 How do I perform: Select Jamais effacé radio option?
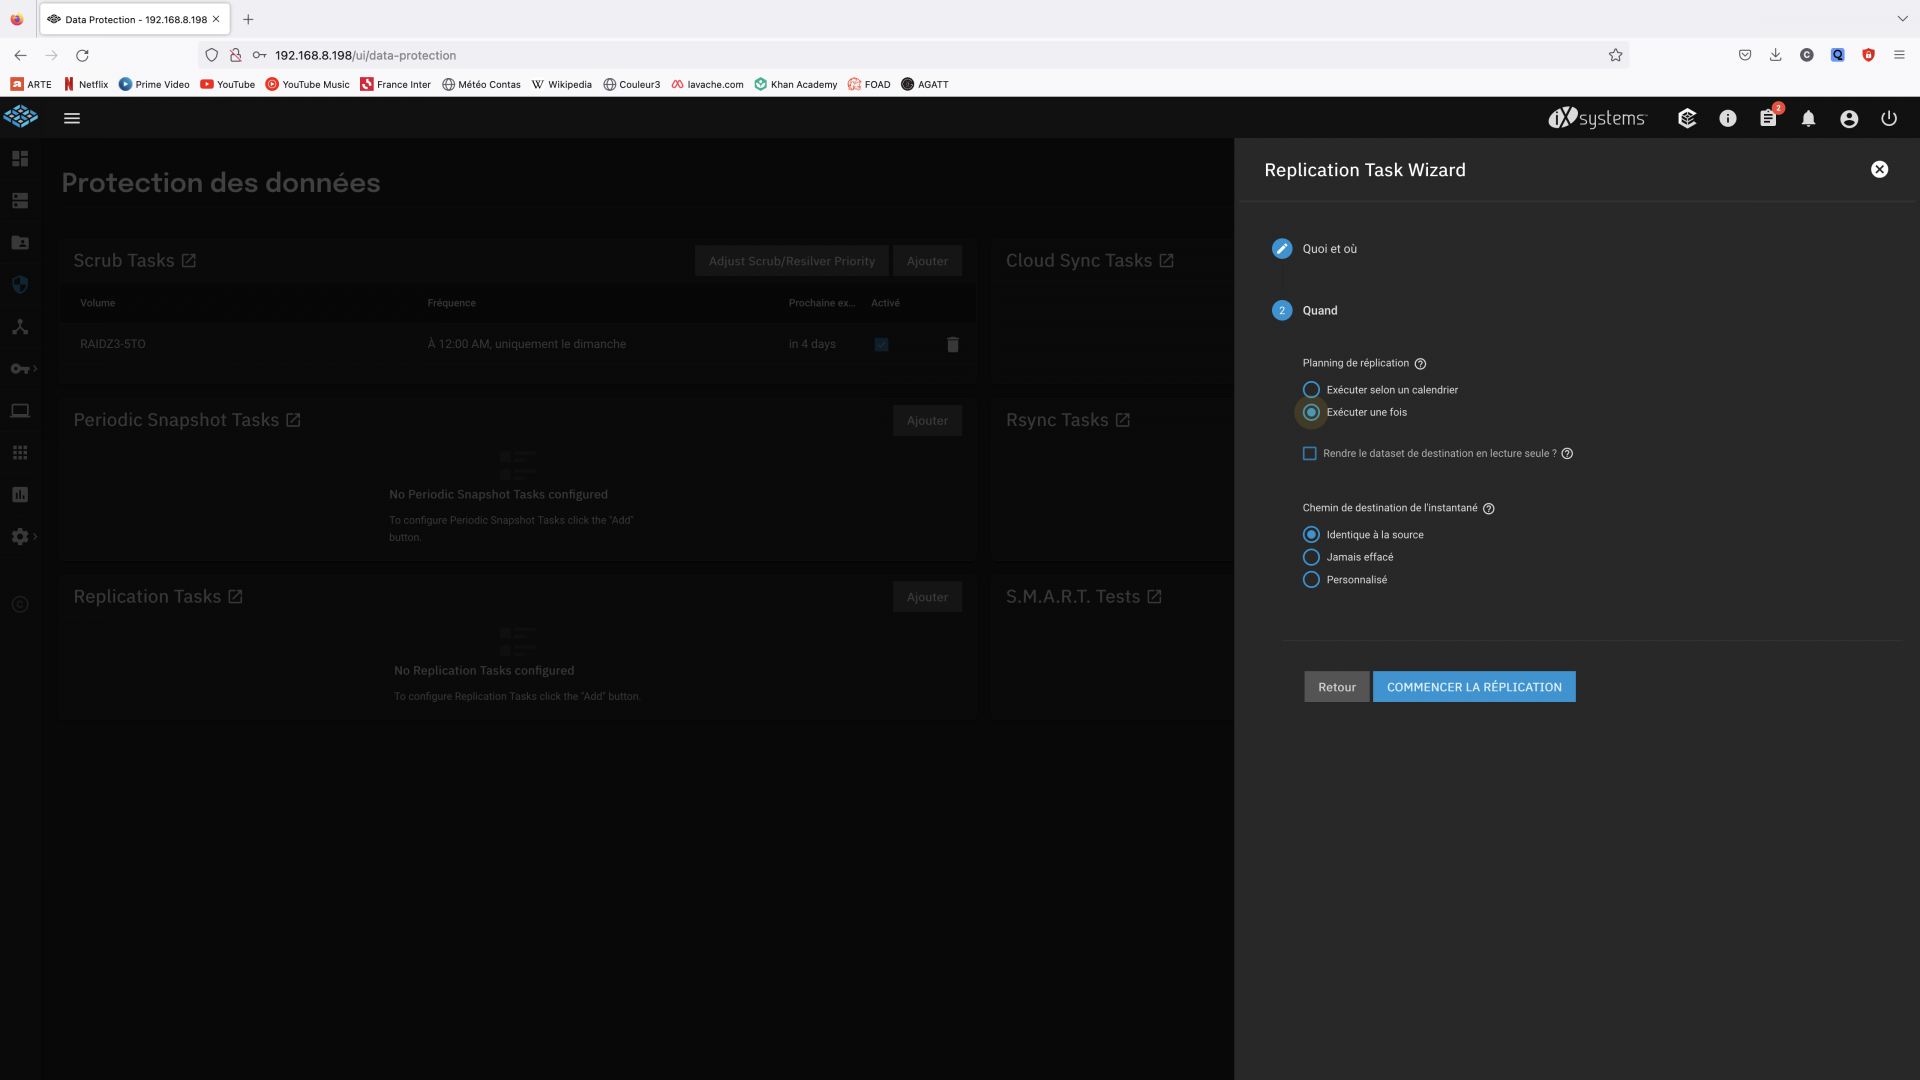pyautogui.click(x=1311, y=557)
